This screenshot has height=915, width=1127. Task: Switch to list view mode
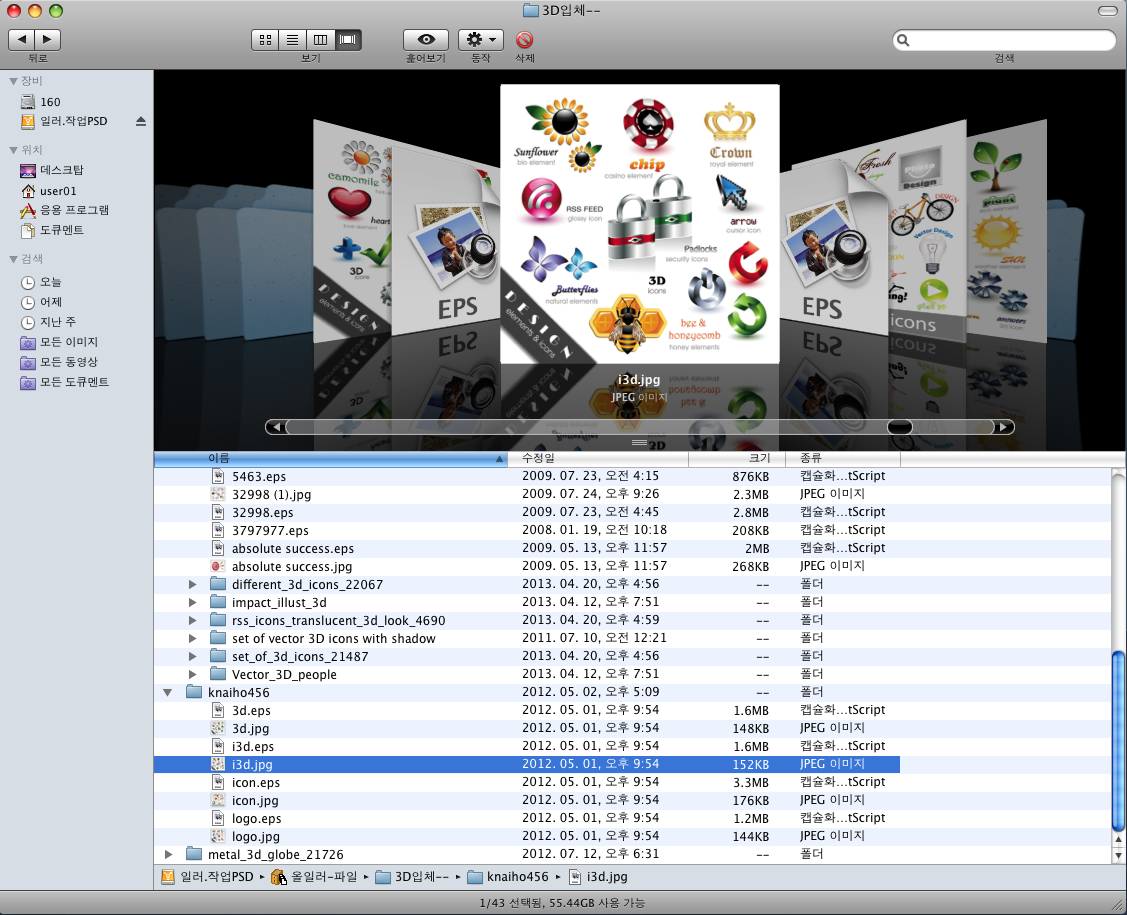[x=293, y=40]
